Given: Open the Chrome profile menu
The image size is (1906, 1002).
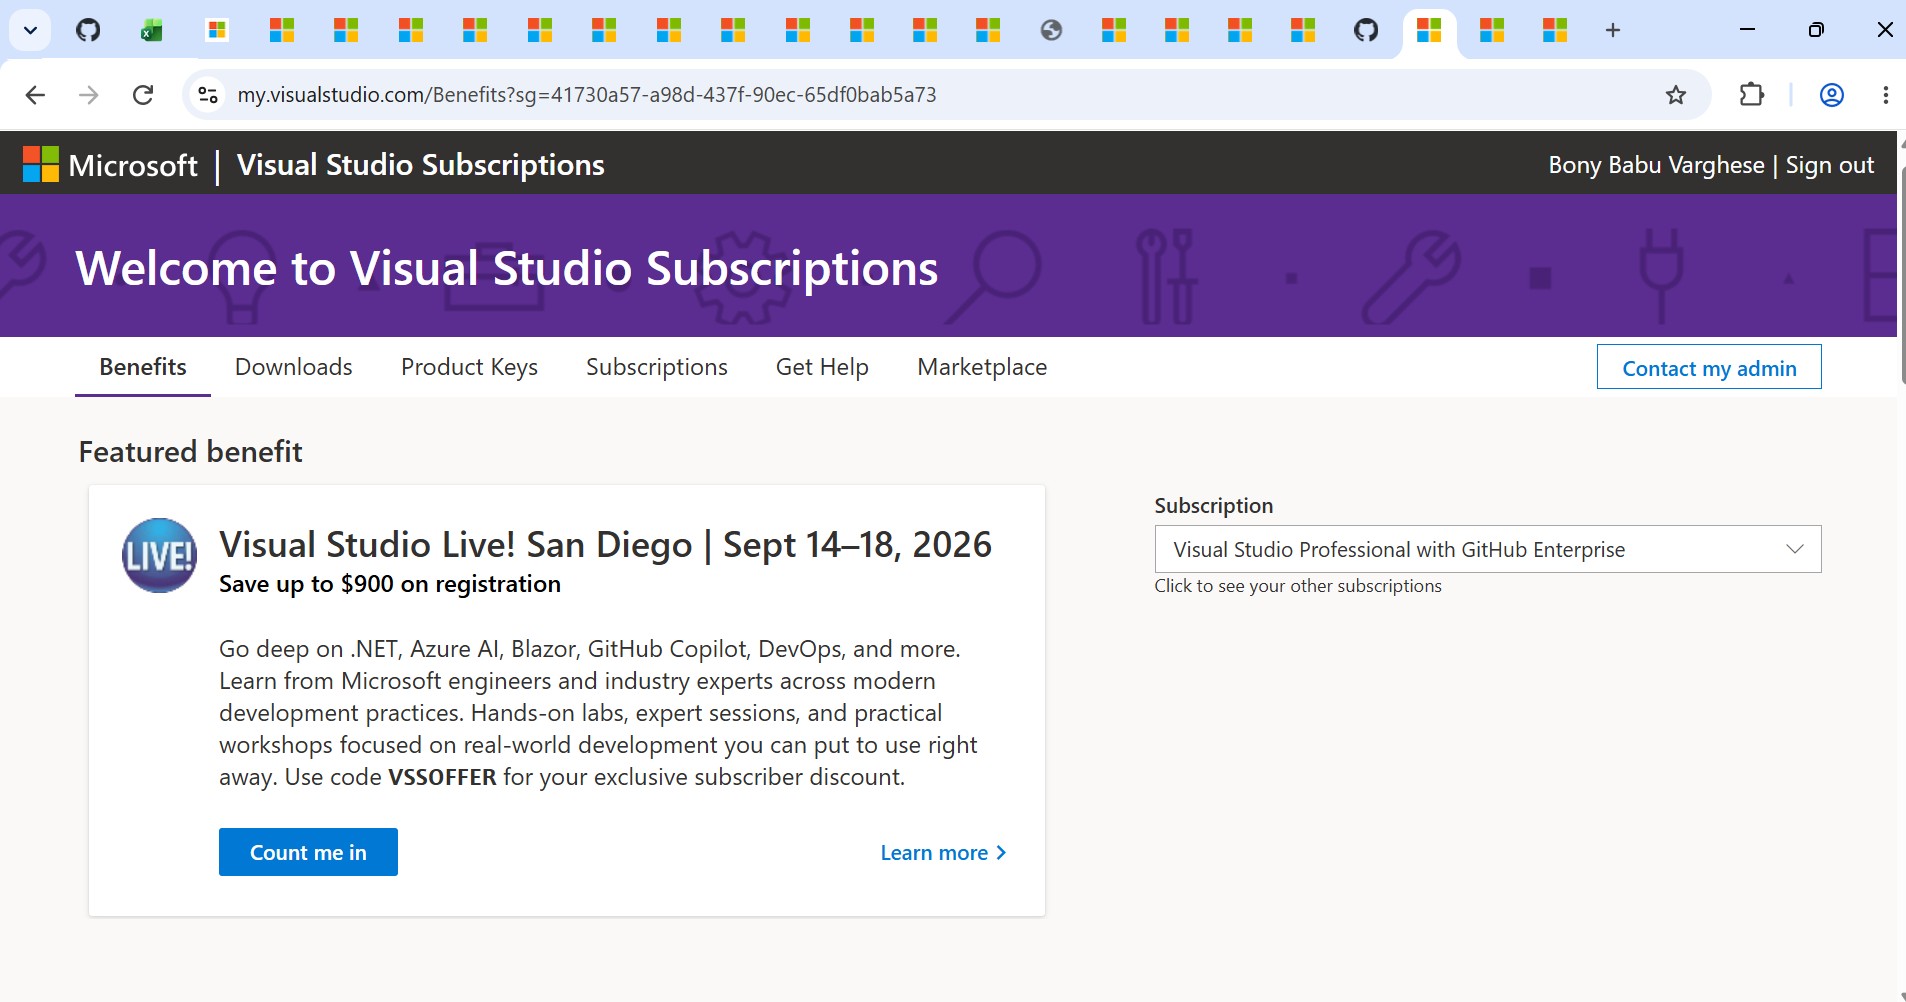Looking at the screenshot, I should [1832, 95].
